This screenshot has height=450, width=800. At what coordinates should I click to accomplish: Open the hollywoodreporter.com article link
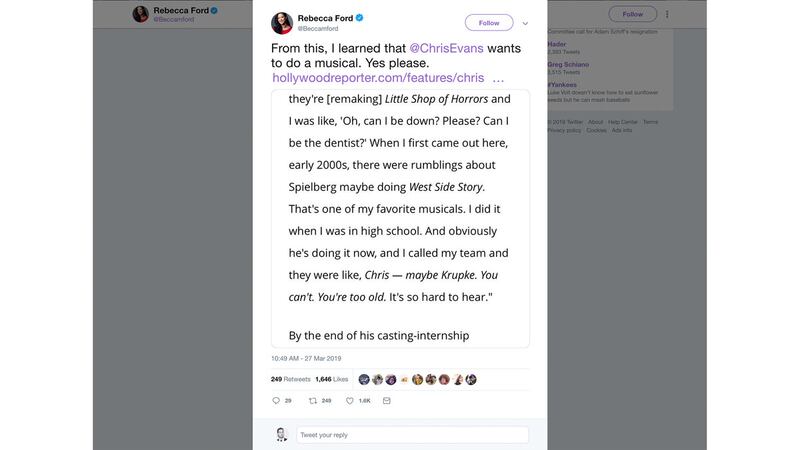[x=378, y=78]
